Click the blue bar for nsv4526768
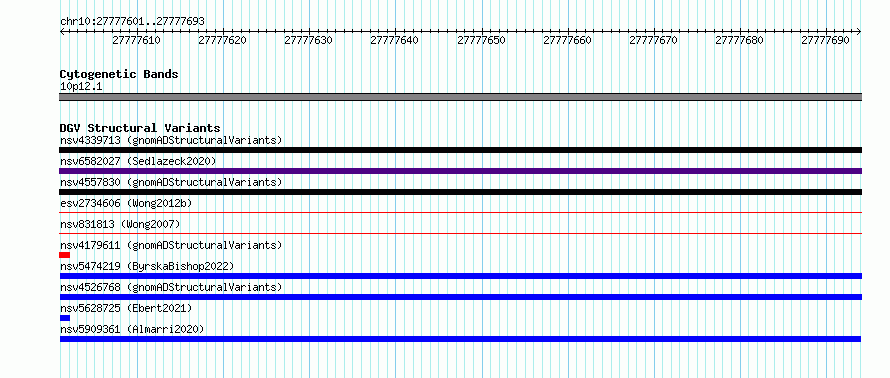 point(460,297)
